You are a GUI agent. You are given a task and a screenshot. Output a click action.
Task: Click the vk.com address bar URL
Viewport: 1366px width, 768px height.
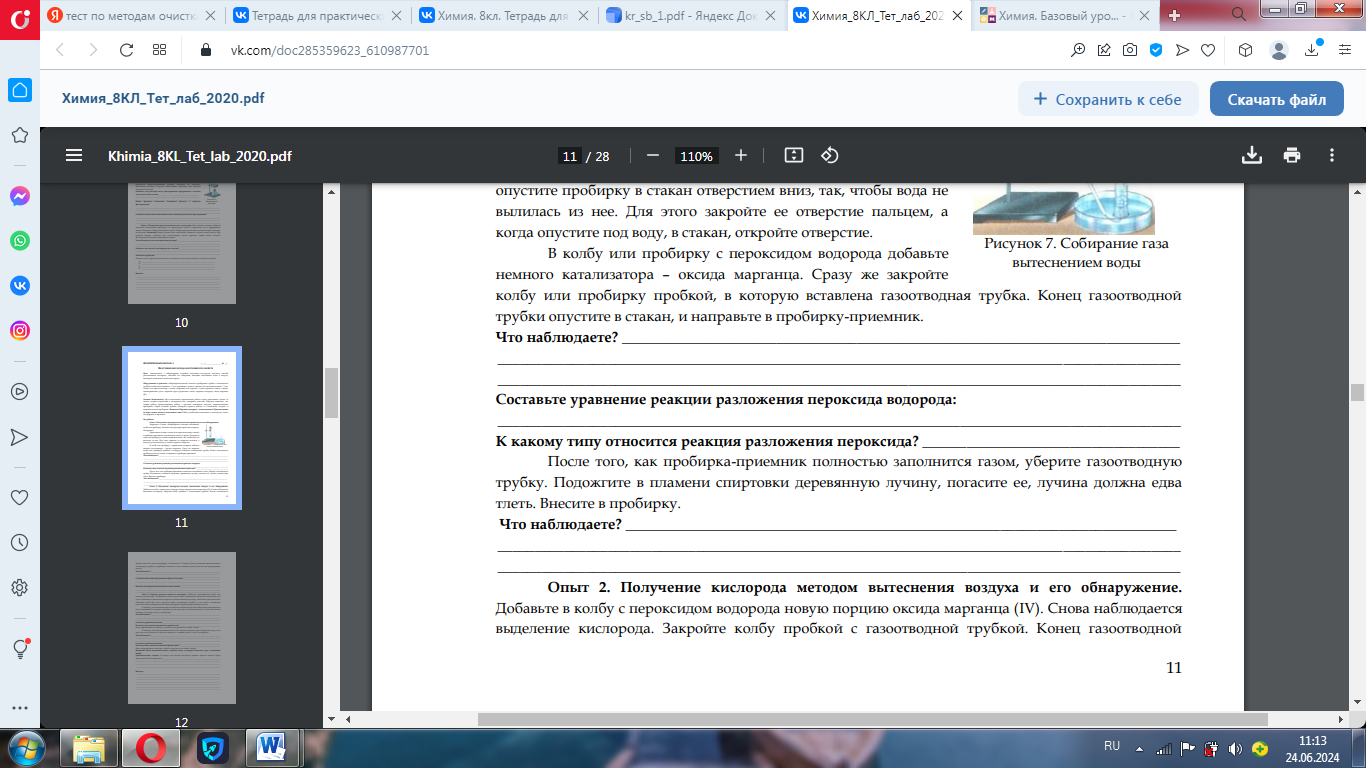tap(330, 50)
